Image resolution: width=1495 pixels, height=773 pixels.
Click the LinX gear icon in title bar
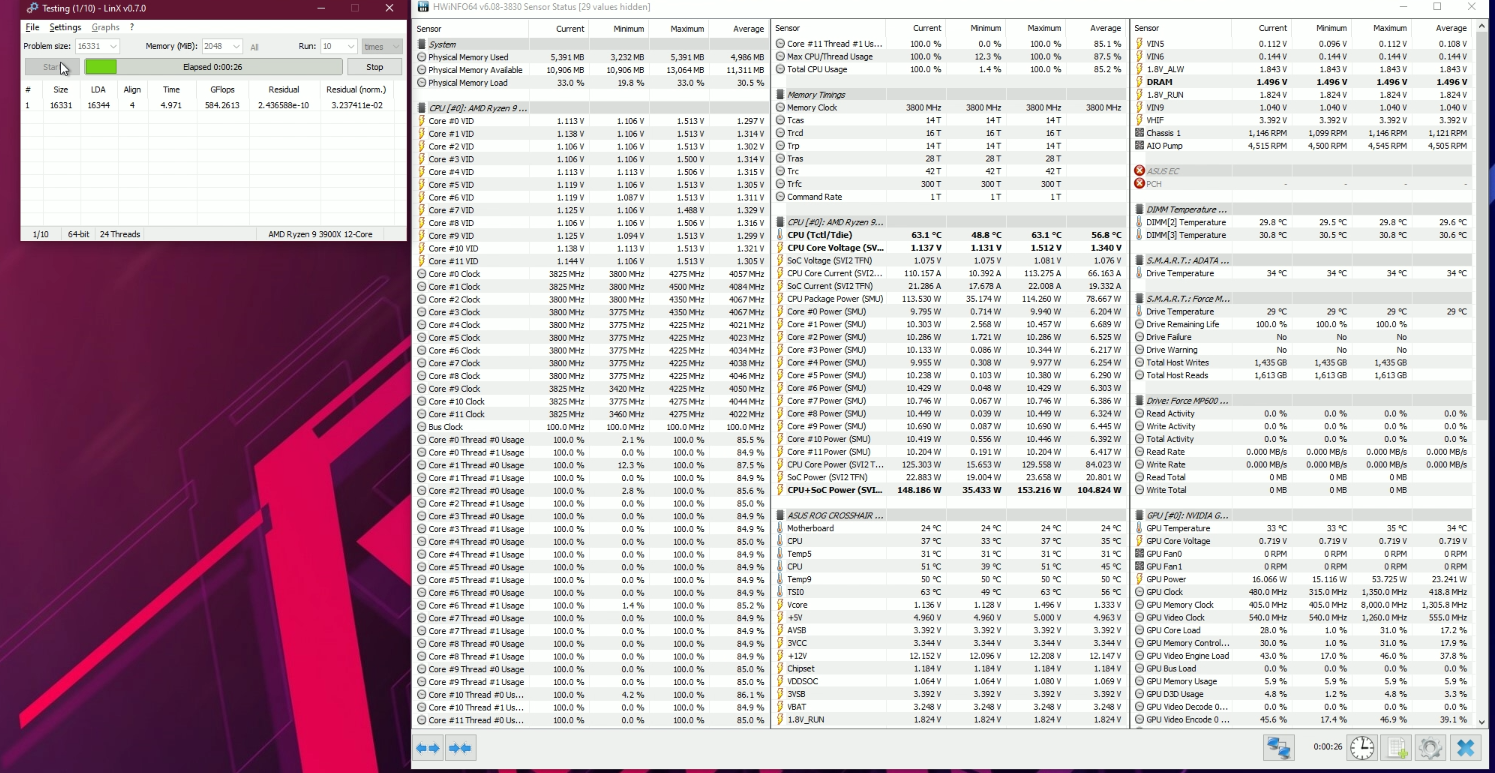pyautogui.click(x=31, y=8)
